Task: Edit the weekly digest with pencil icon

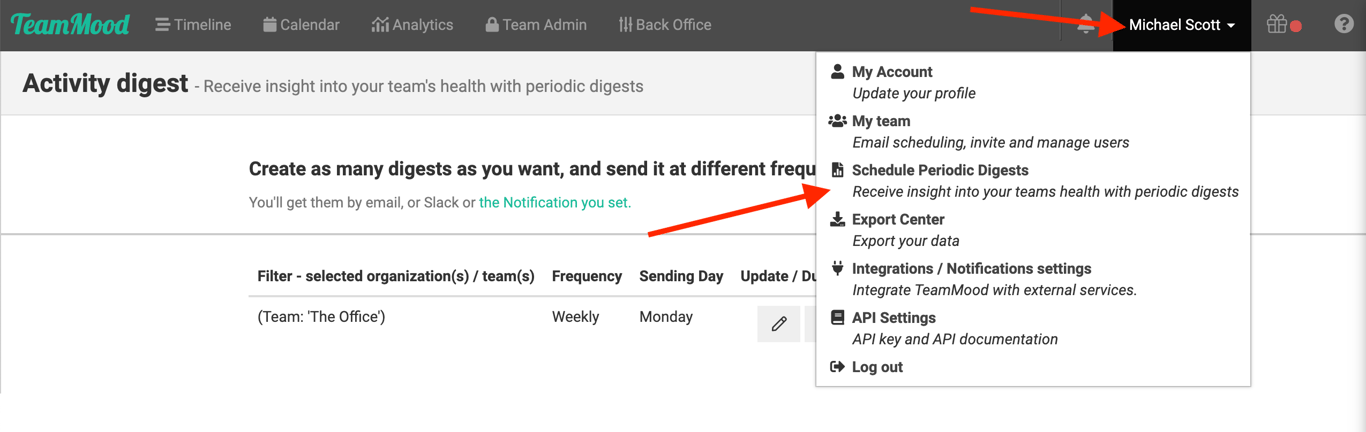Action: coord(779,324)
